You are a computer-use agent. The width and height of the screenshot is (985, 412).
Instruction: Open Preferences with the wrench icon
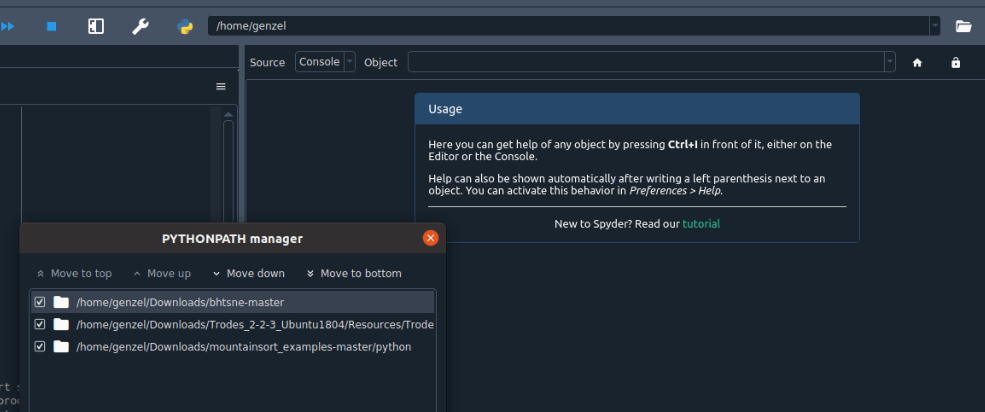pos(140,26)
